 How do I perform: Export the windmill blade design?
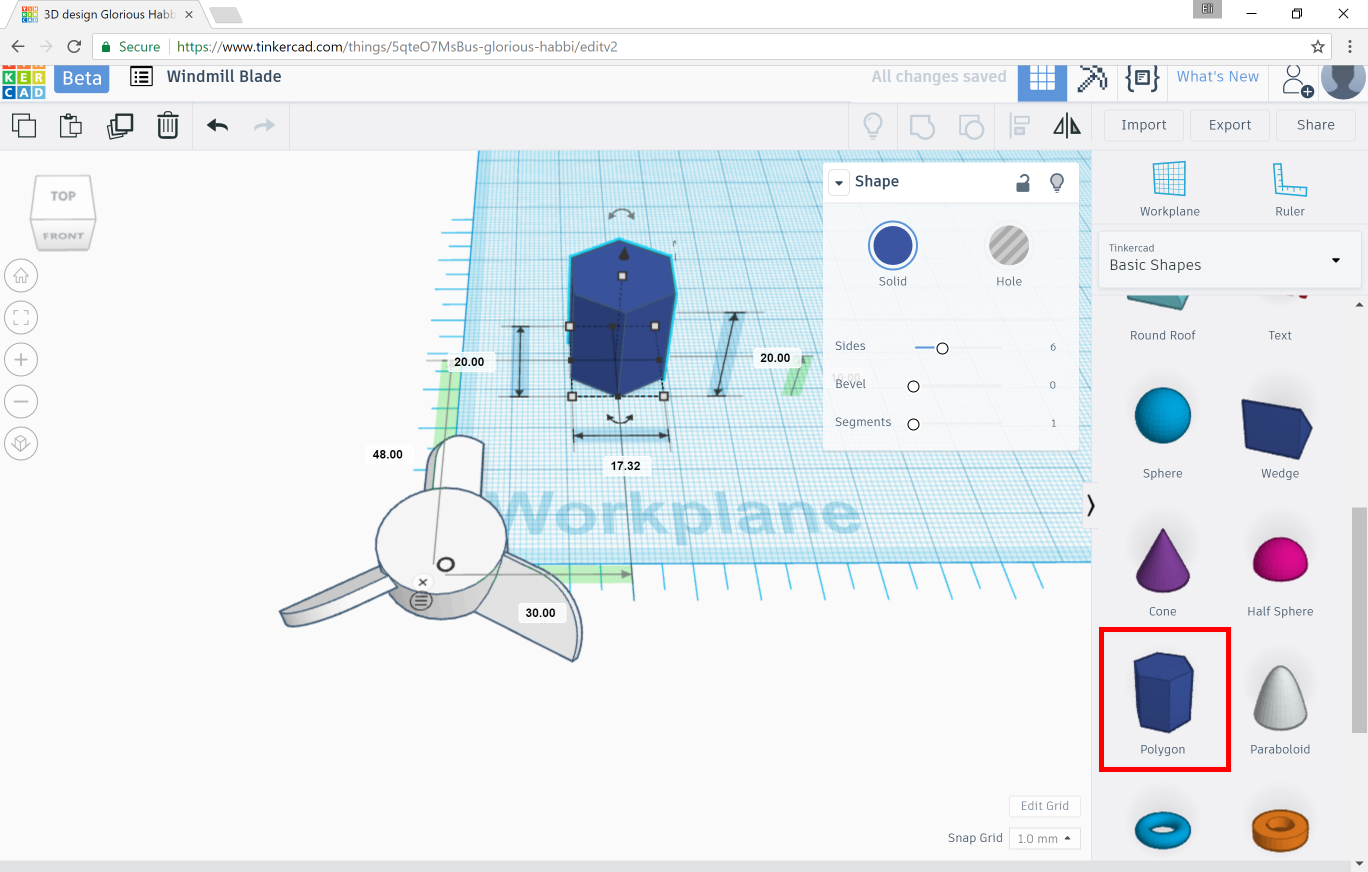coord(1229,125)
